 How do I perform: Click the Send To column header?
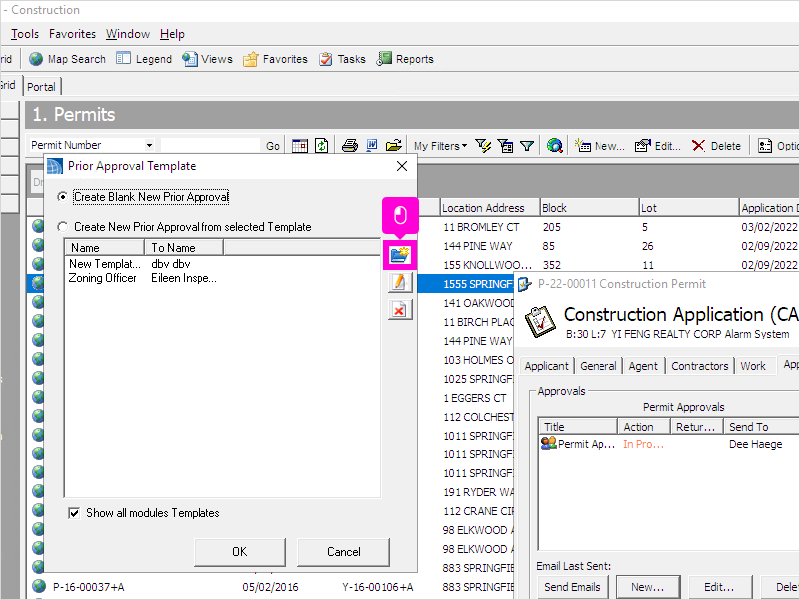click(x=761, y=427)
